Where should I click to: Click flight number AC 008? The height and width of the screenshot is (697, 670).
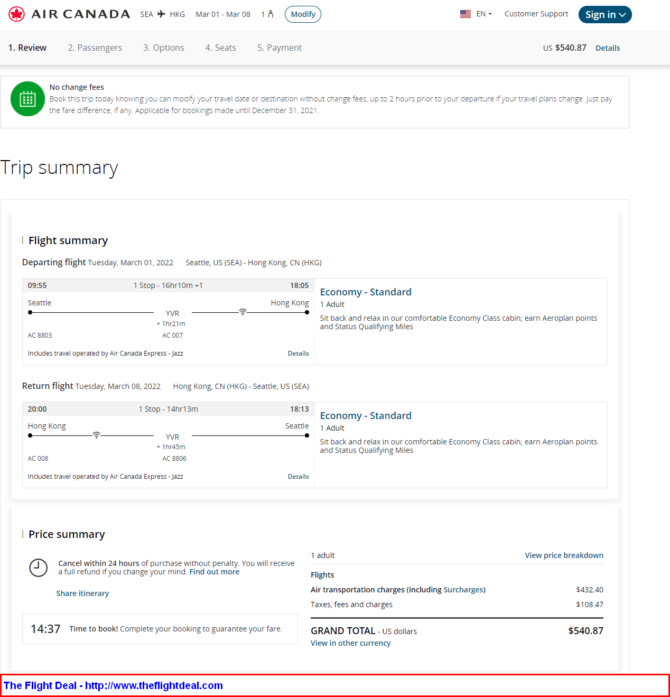click(38, 458)
